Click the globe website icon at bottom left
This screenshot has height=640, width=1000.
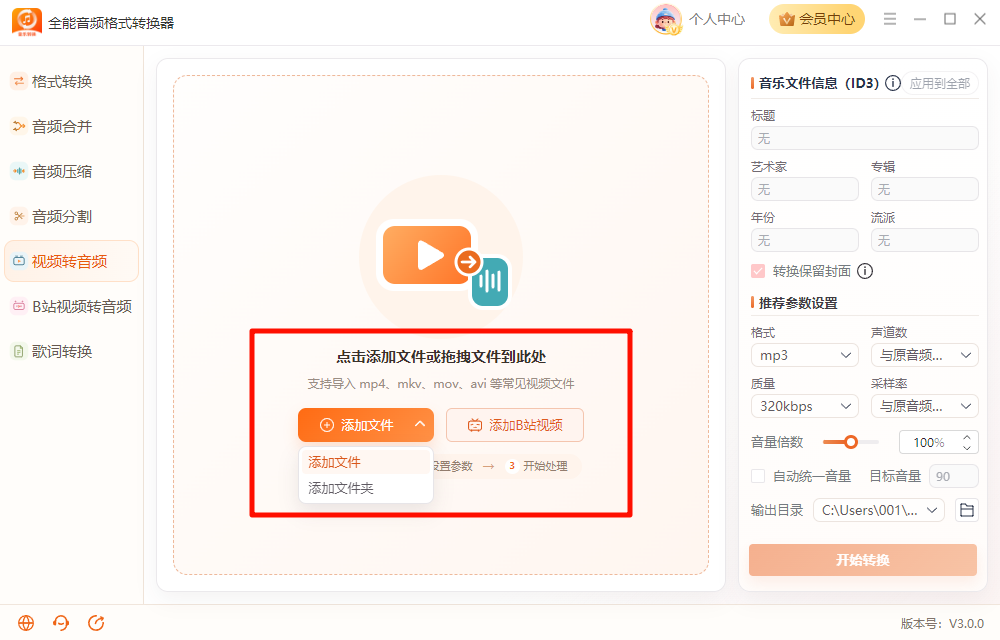coord(26,623)
